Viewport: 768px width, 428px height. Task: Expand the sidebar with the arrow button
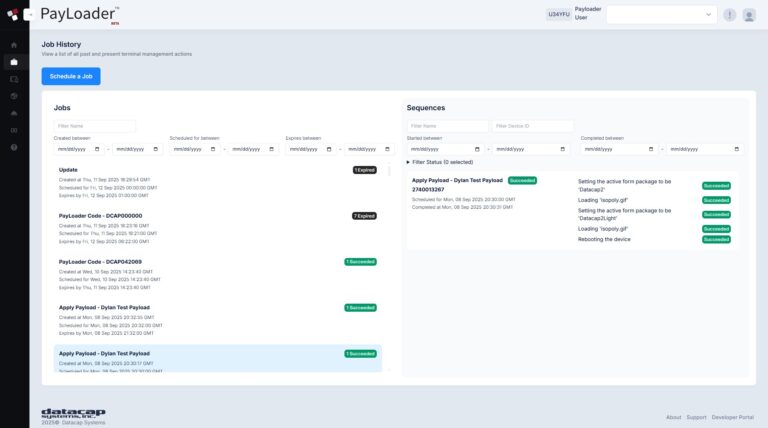click(29, 15)
